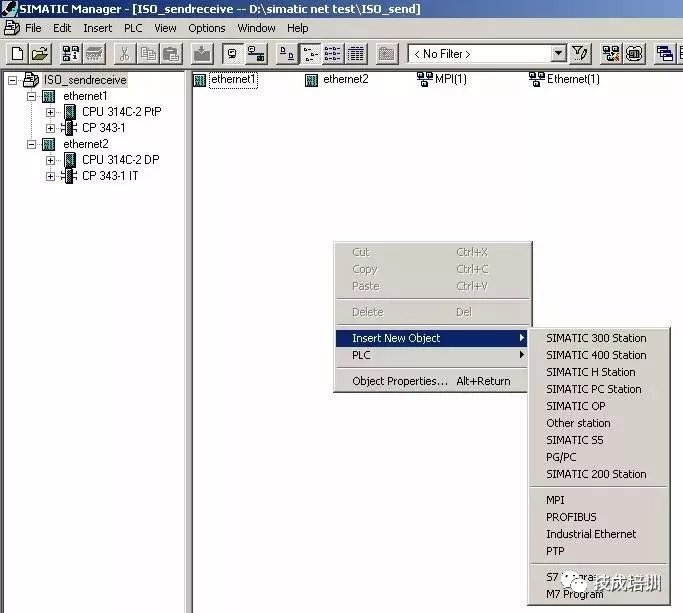Switch to Details view icon

pos(356,54)
